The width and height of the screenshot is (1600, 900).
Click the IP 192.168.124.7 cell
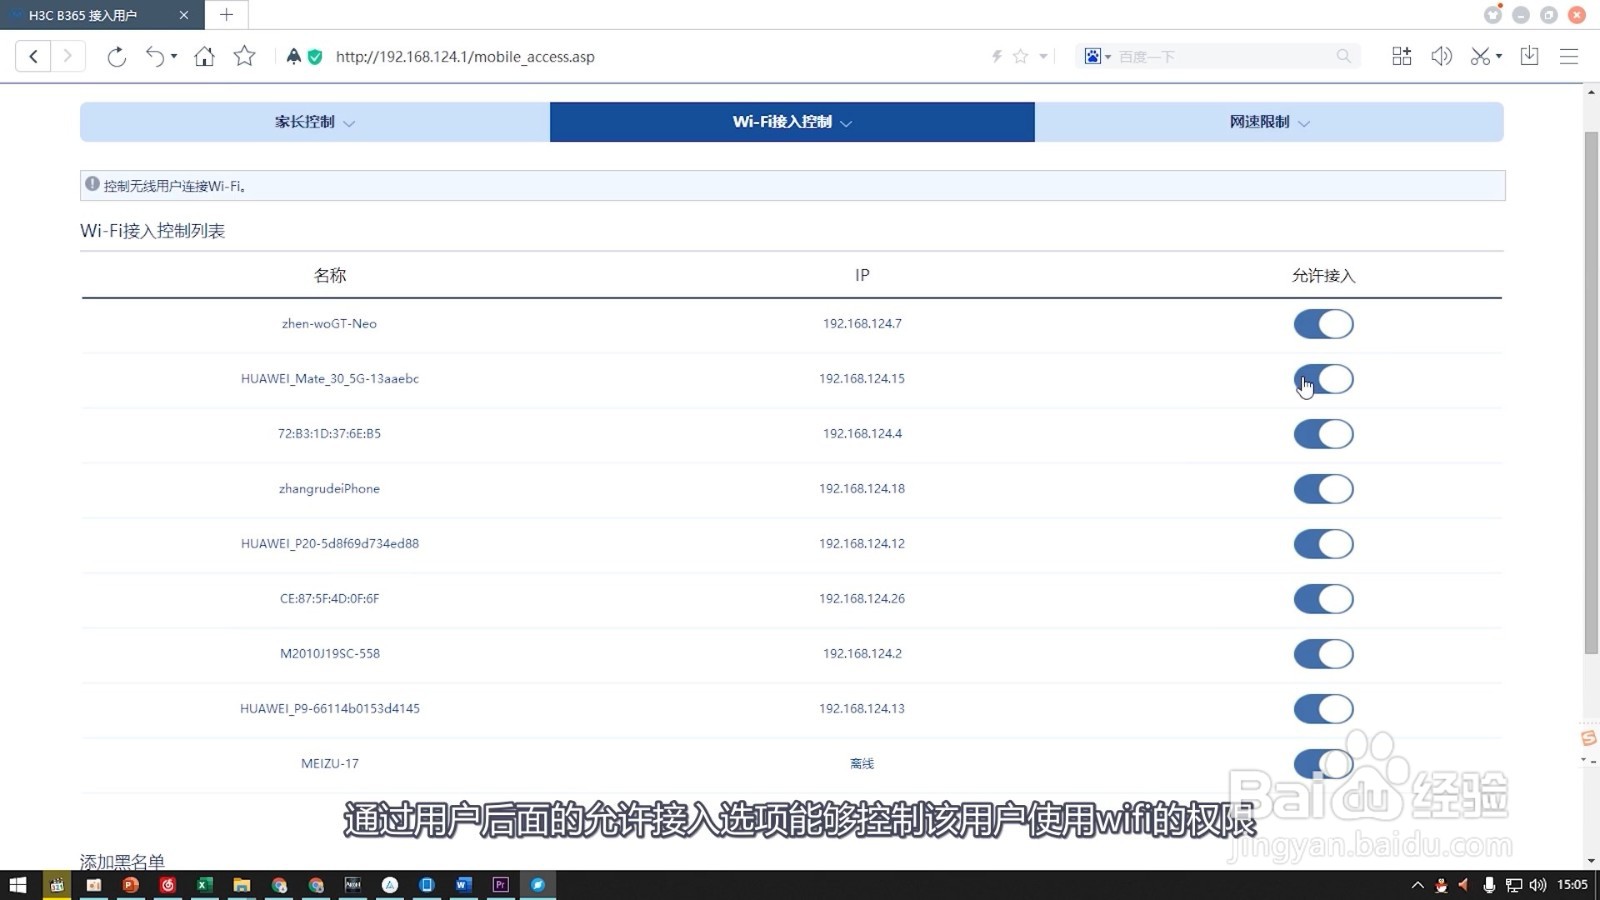point(862,324)
